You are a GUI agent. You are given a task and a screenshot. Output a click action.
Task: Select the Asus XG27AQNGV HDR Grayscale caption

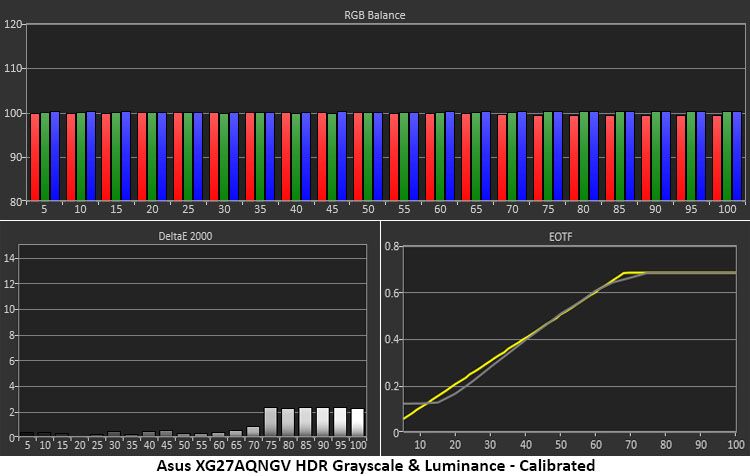375,465
